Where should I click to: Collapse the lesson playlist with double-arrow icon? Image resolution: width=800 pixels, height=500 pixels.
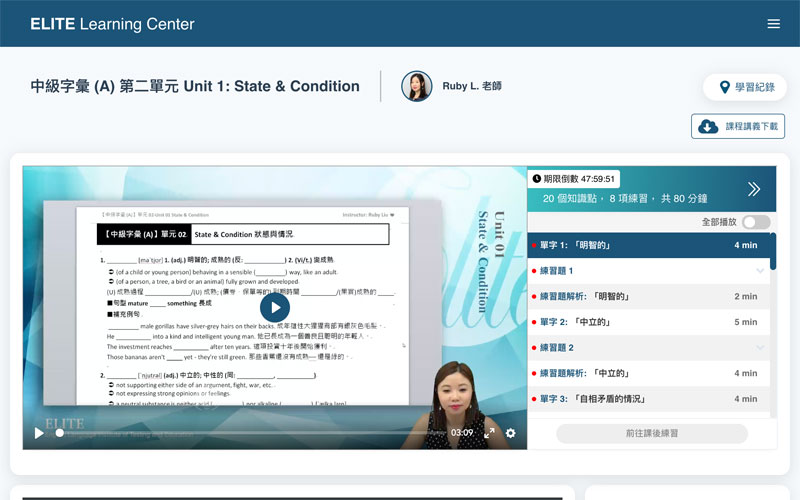click(x=754, y=189)
